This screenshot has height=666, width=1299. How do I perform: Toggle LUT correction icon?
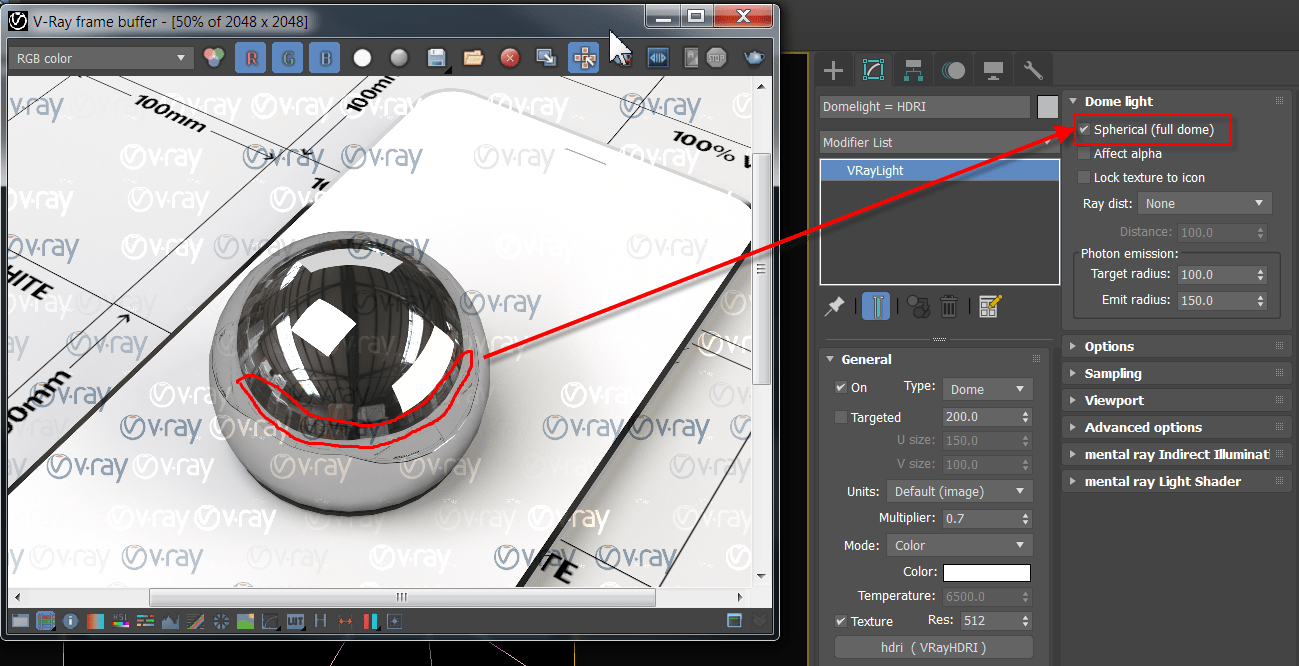tap(295, 621)
